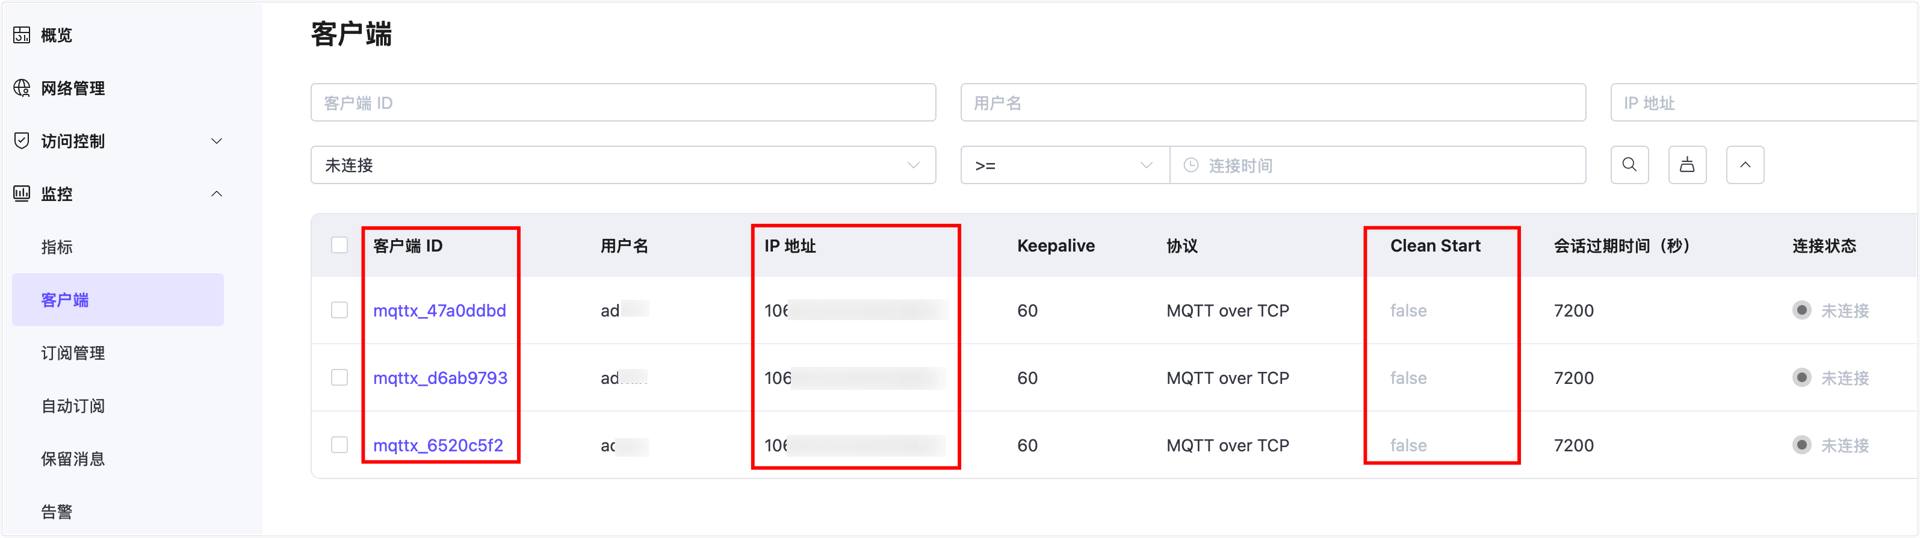Click the 连接状态 column header
Screen dimensions: 1920x538
pyautogui.click(x=1824, y=246)
